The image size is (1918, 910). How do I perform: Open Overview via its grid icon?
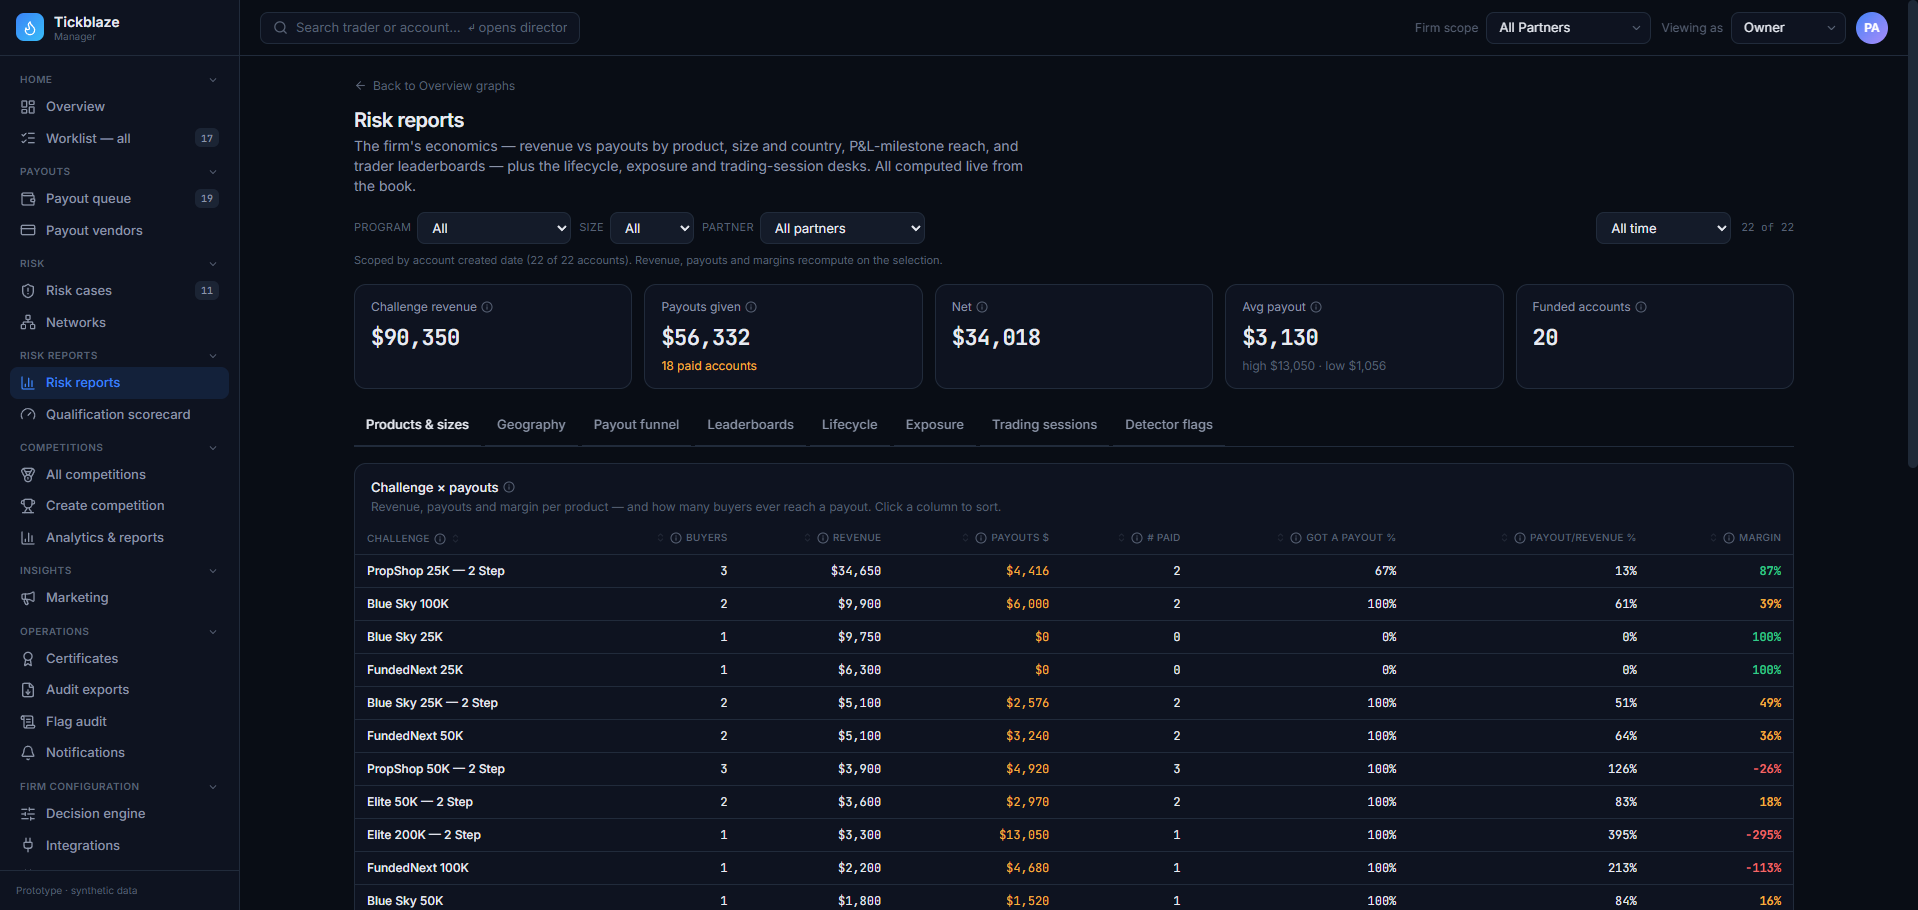point(28,107)
